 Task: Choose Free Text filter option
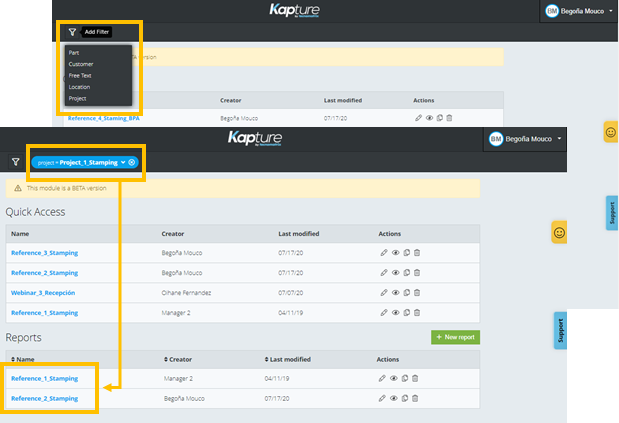pyautogui.click(x=80, y=75)
